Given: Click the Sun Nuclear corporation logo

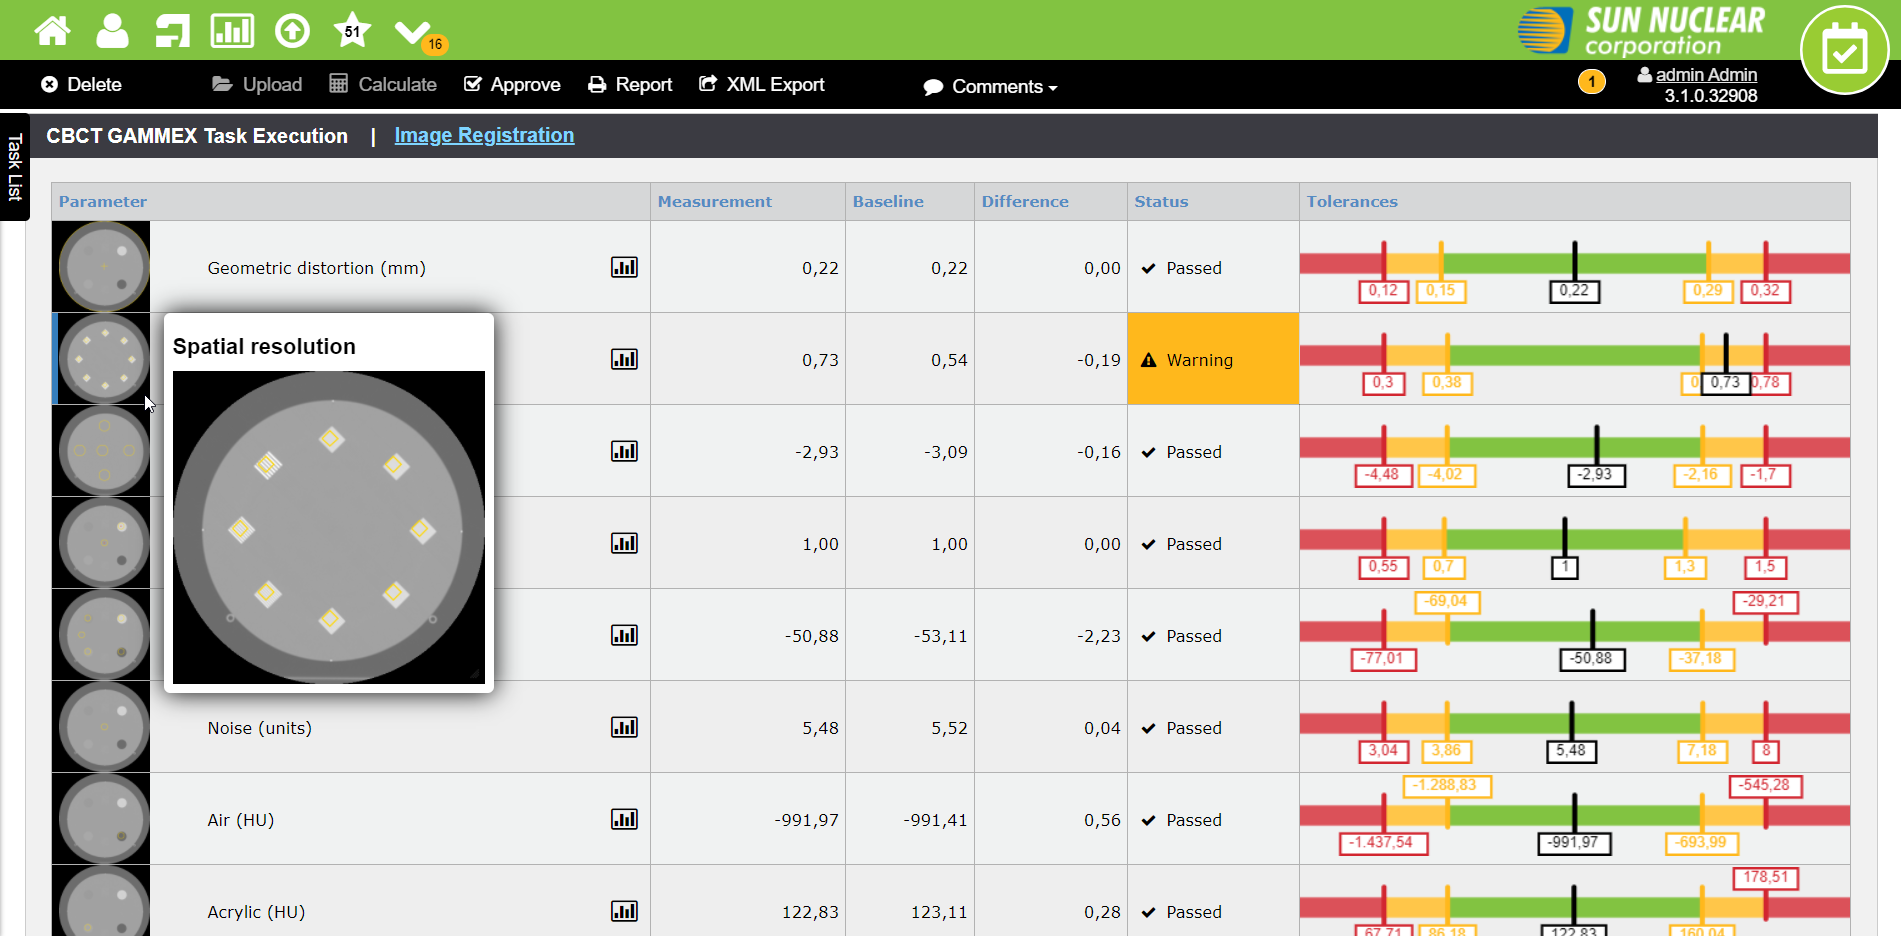Looking at the screenshot, I should pos(1642,31).
